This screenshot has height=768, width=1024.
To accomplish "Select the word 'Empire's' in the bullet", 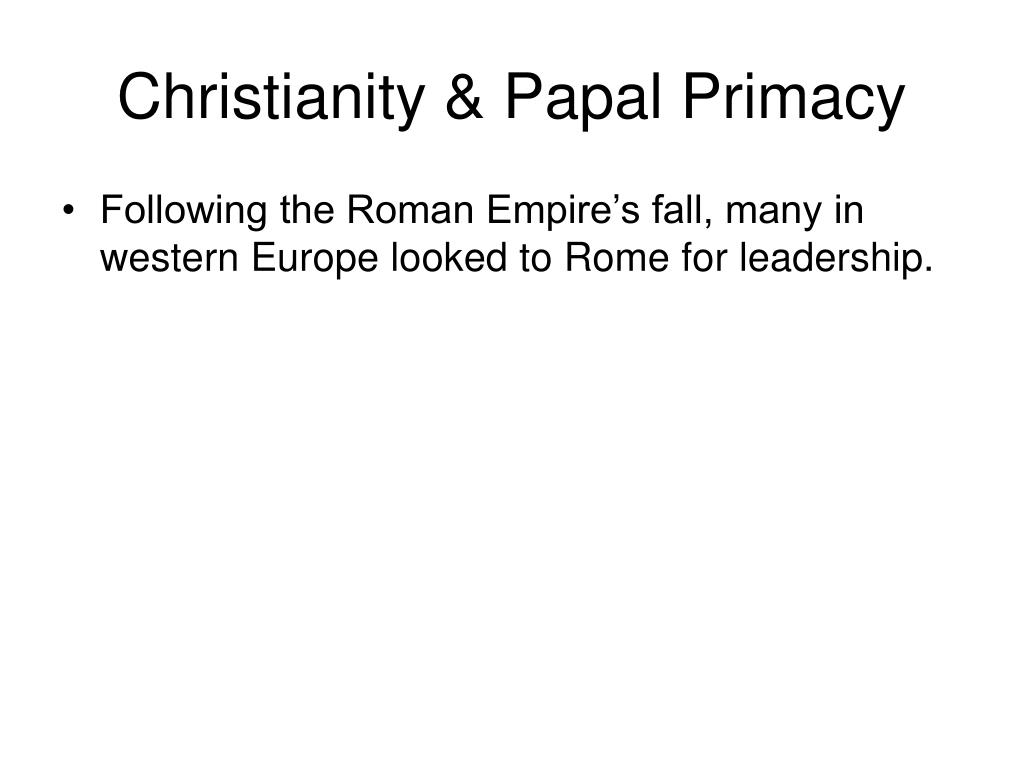I will coord(563,212).
